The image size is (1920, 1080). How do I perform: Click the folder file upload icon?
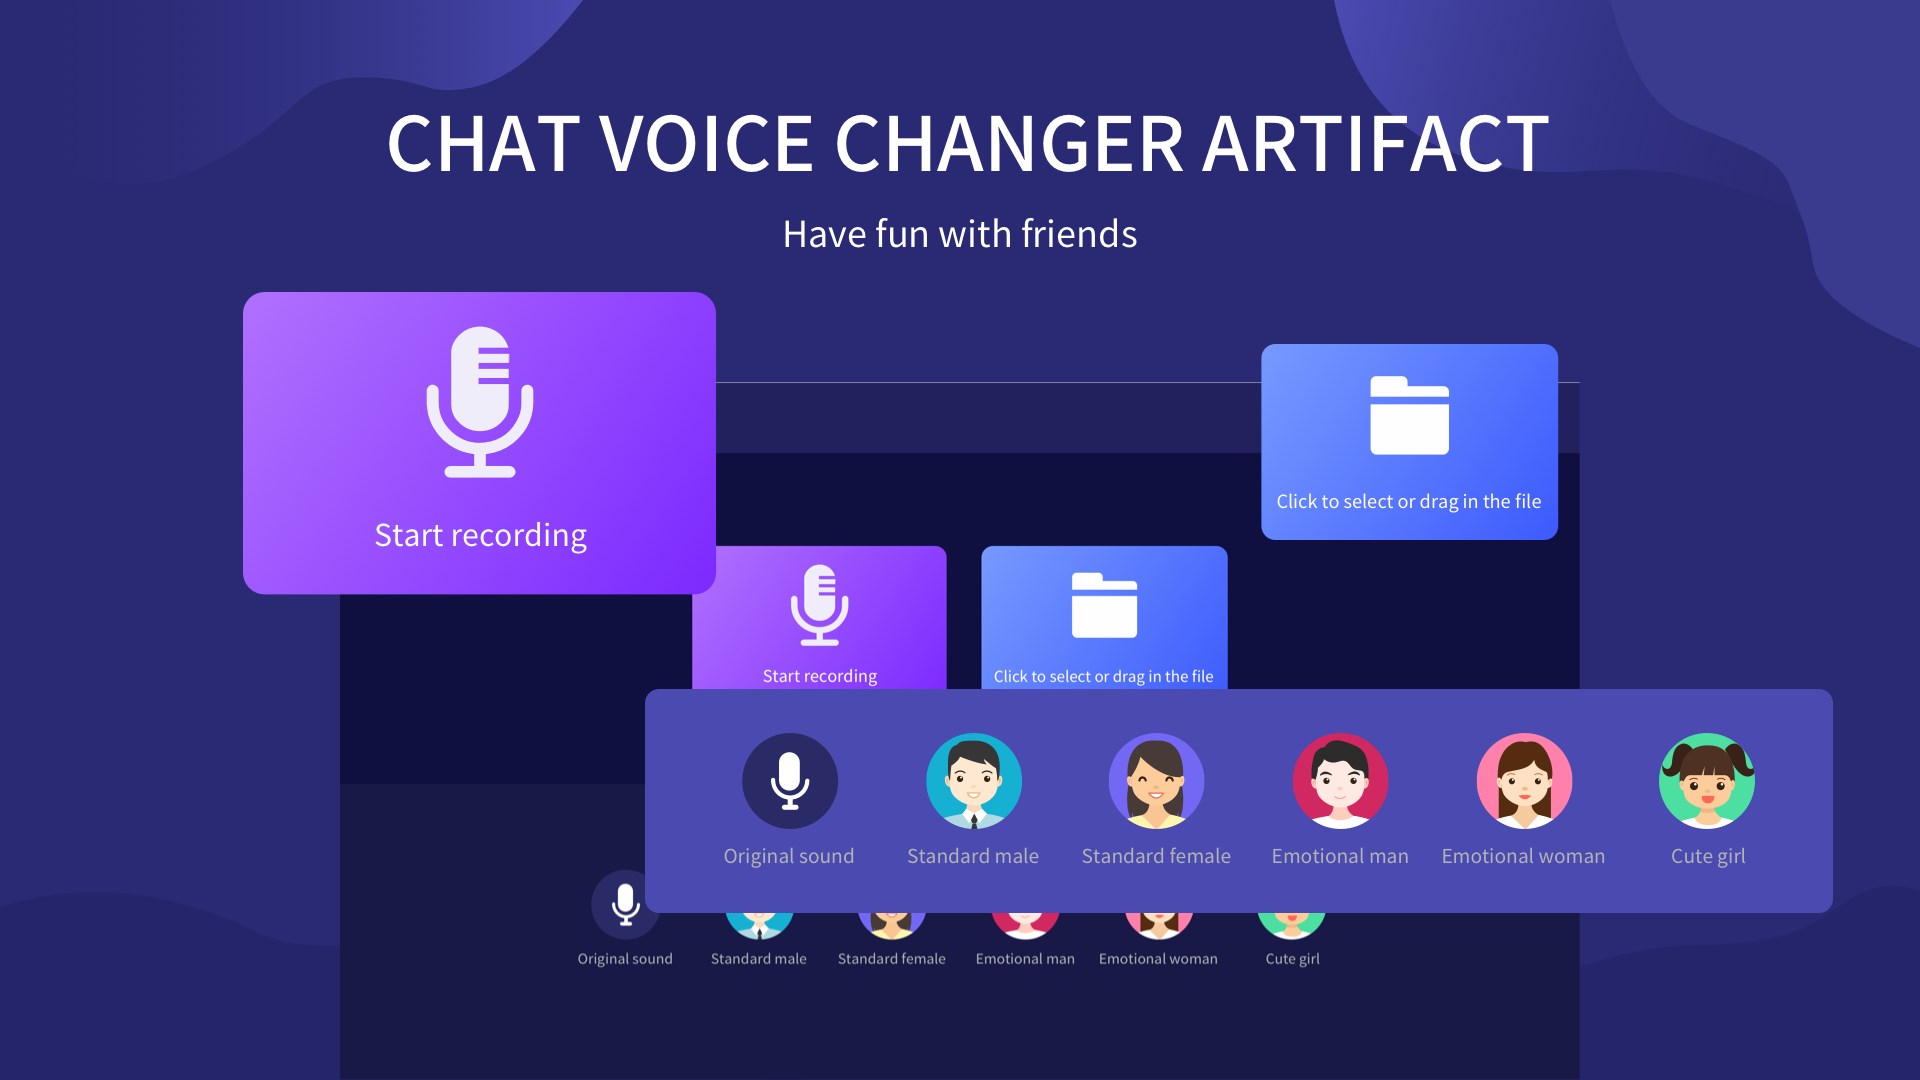click(x=1407, y=414)
